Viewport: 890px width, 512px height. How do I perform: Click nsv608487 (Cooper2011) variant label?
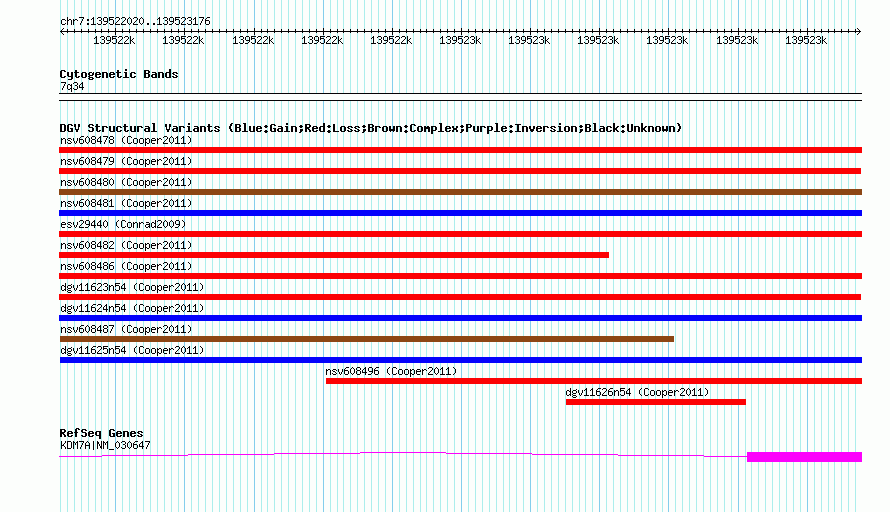pyautogui.click(x=126, y=329)
